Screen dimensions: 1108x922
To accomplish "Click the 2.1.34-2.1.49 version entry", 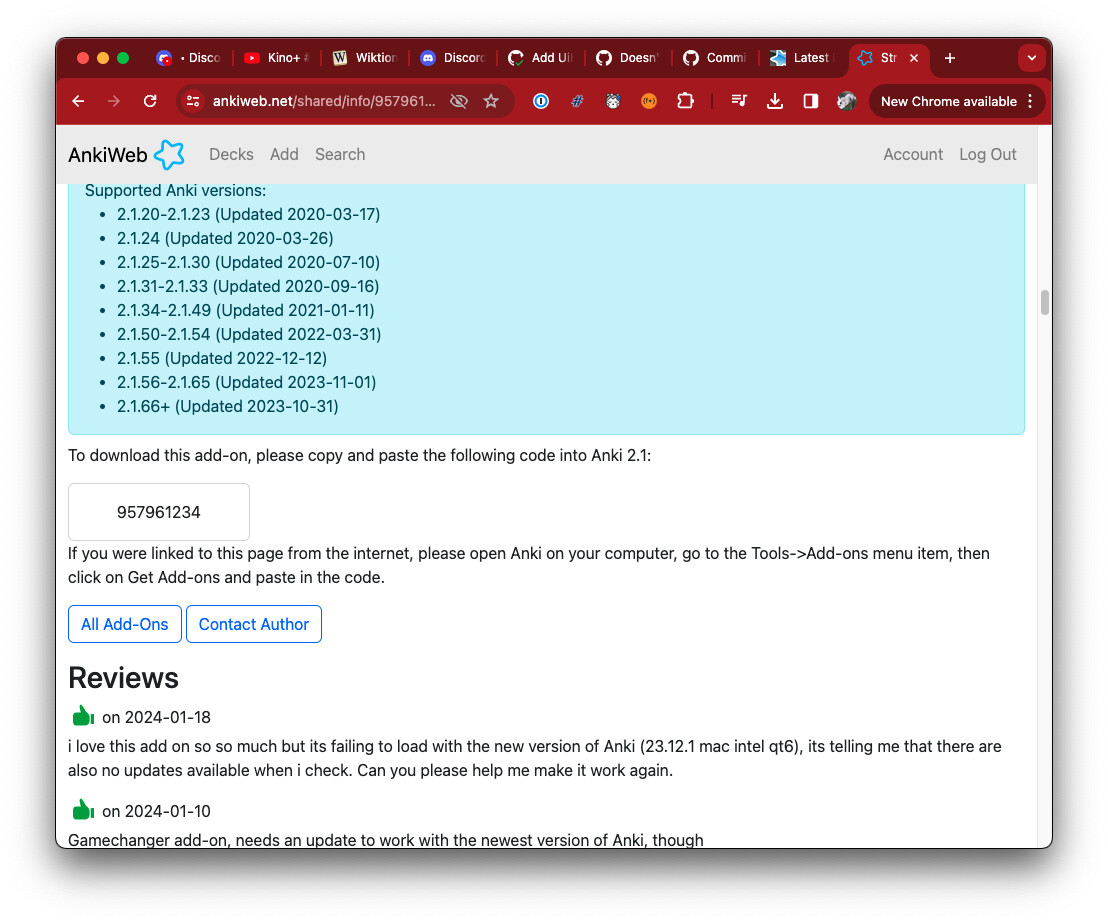I will point(246,311).
